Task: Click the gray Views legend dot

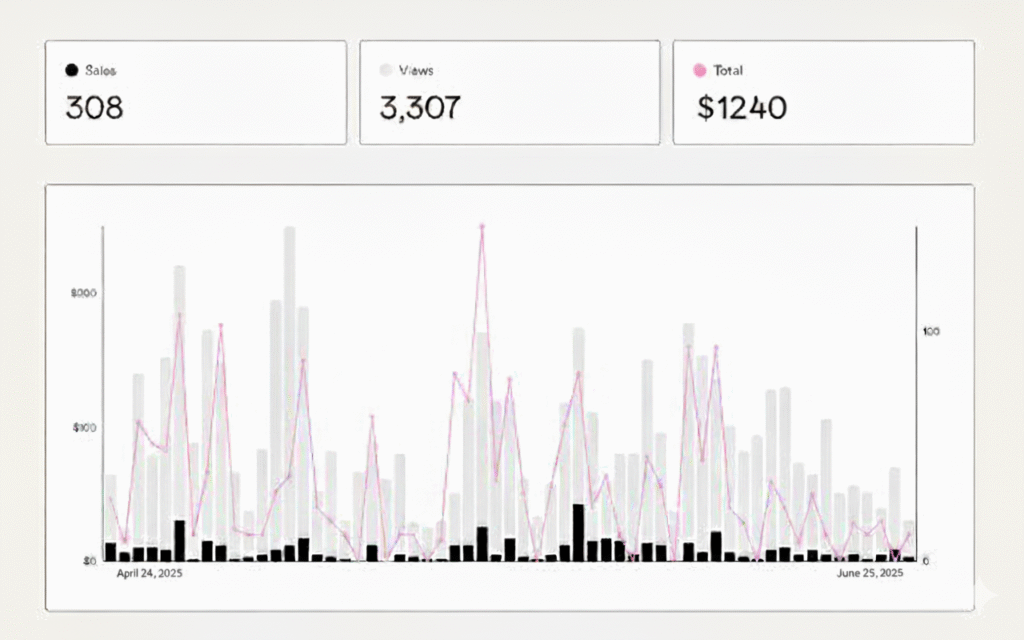Action: click(x=385, y=71)
